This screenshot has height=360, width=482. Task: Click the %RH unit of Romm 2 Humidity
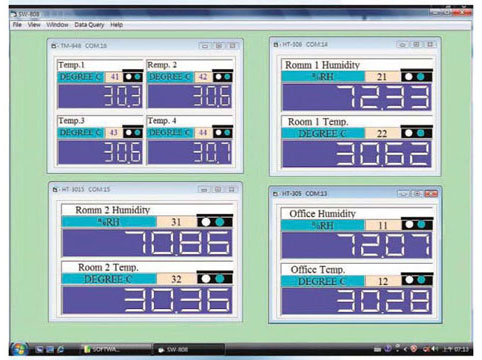click(109, 222)
